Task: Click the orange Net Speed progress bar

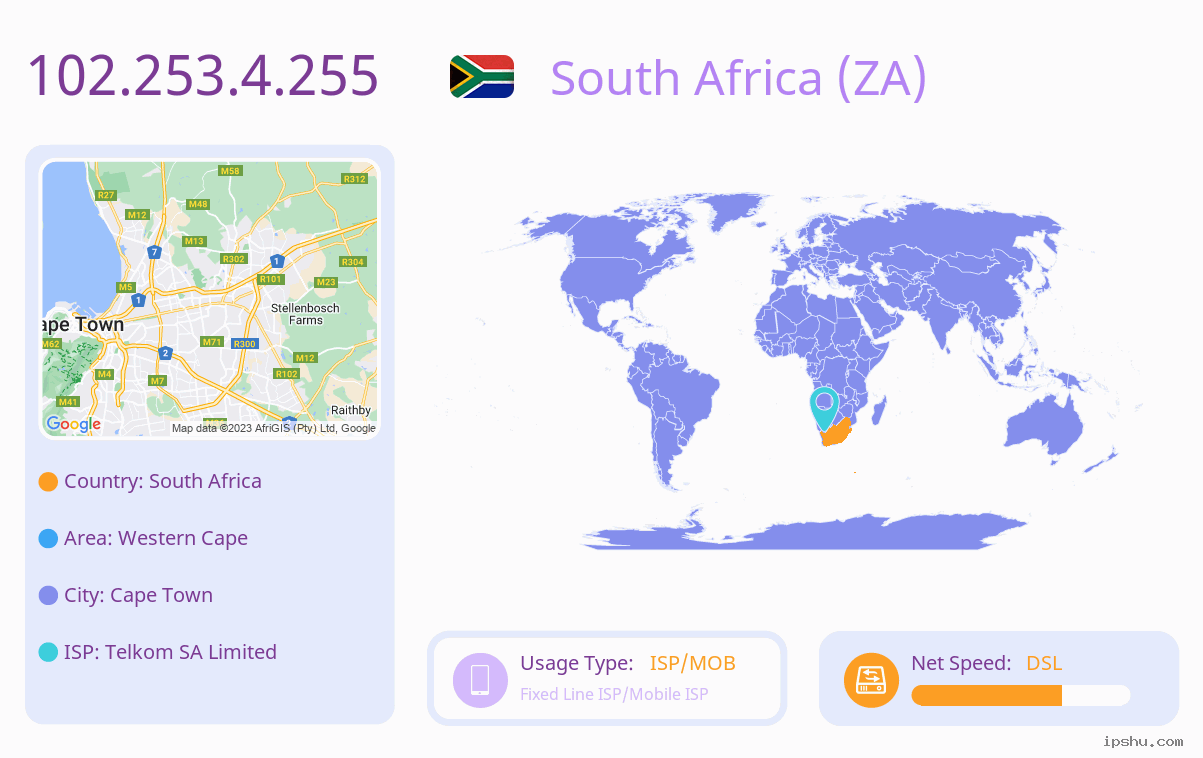Action: (1021, 695)
